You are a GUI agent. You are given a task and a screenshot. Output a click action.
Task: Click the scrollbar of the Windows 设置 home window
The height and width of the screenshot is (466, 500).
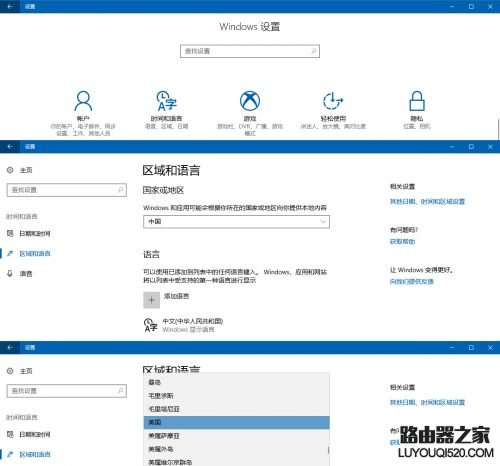(498, 129)
